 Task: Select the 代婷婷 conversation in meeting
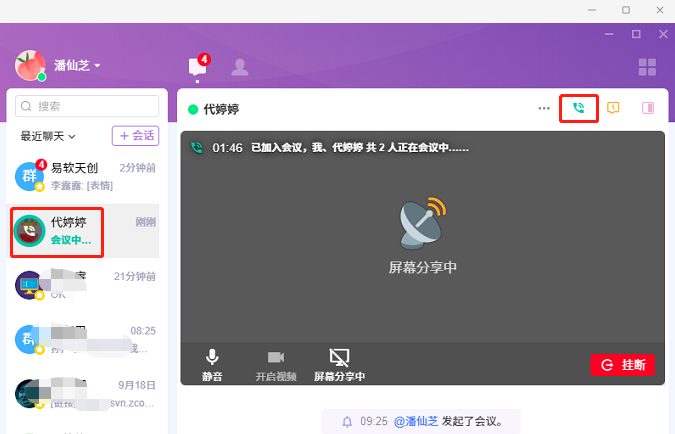[x=86, y=231]
